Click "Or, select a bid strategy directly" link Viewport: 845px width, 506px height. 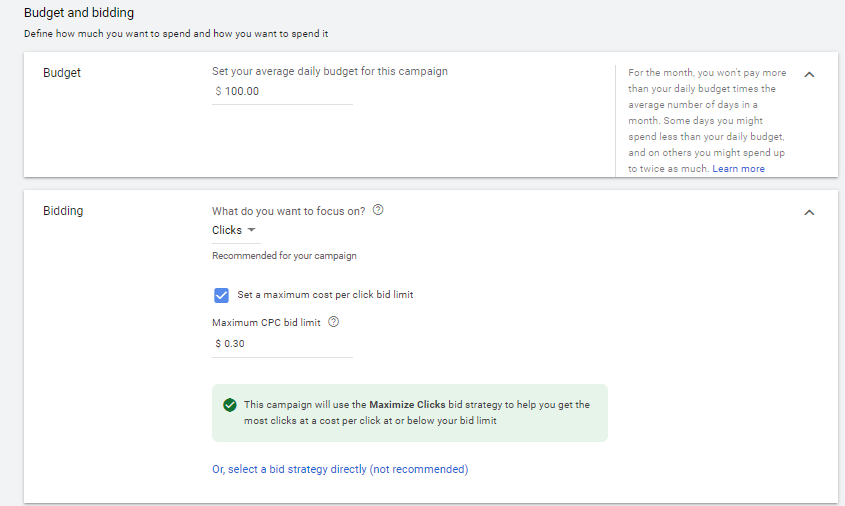pos(340,469)
